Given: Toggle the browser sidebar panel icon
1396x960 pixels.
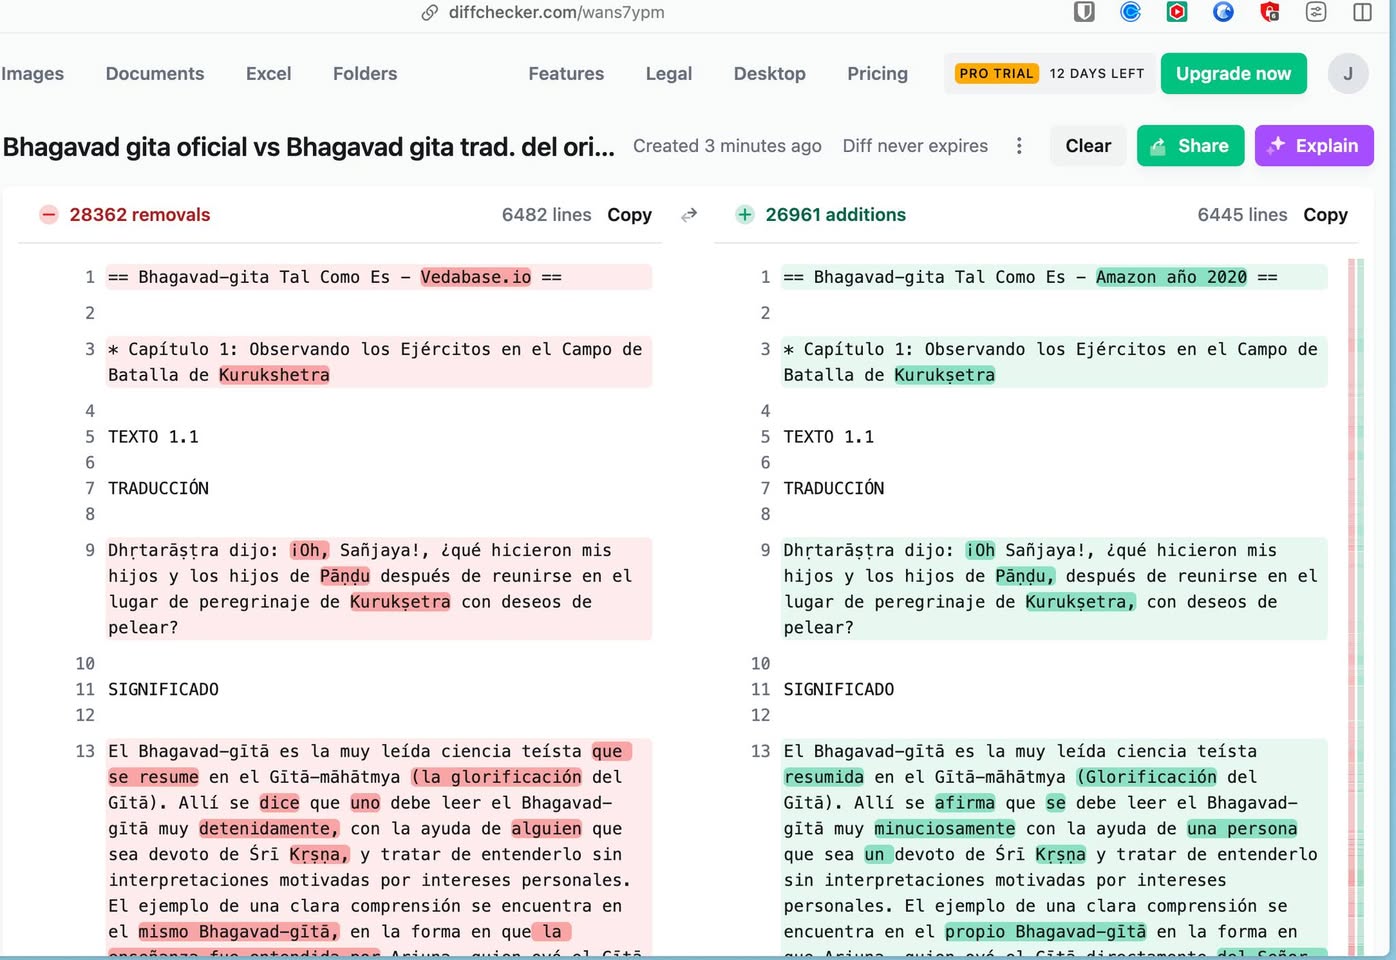Looking at the screenshot, I should point(1362,12).
